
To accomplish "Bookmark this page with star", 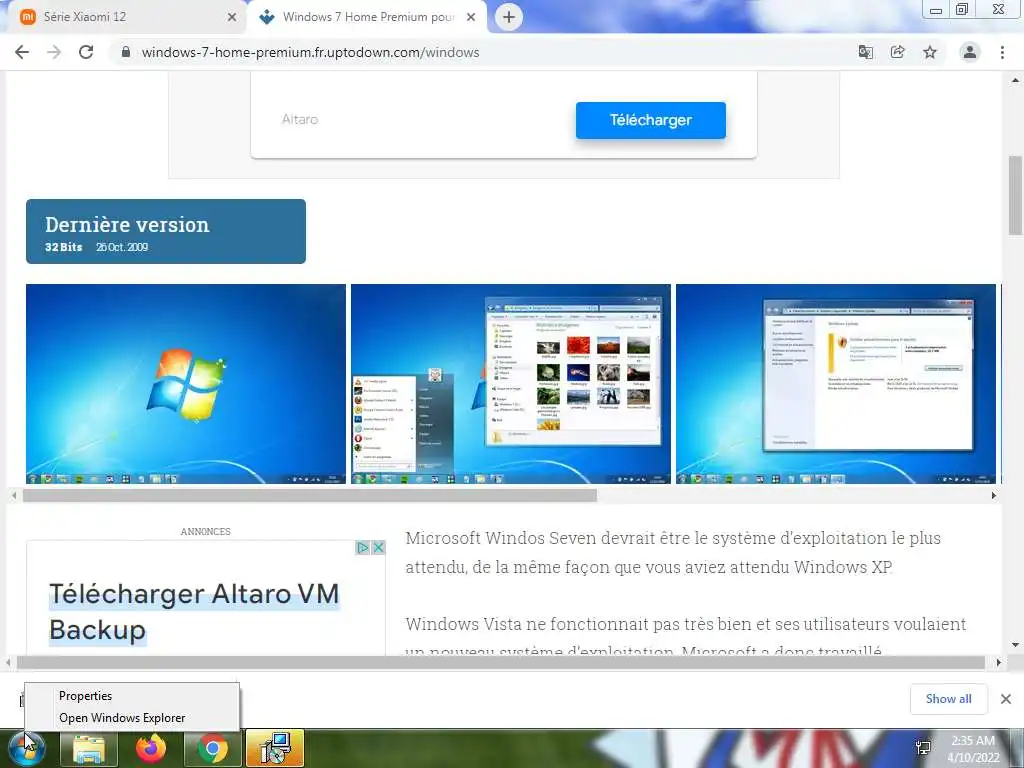I will click(930, 52).
